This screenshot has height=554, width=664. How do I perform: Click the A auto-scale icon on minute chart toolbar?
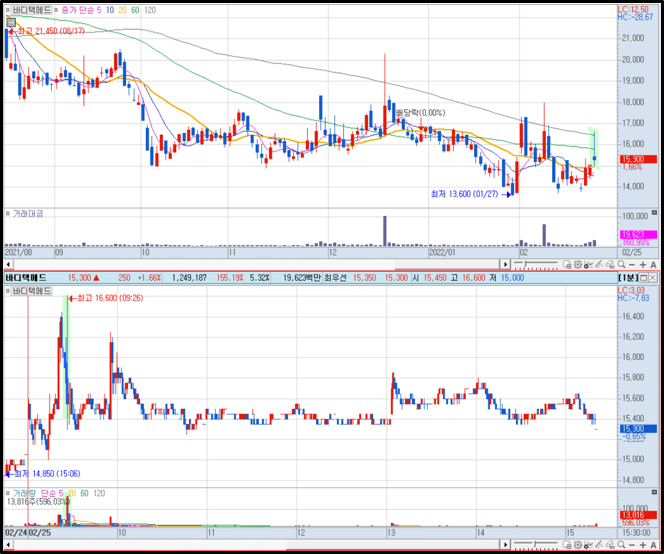pyautogui.click(x=653, y=544)
